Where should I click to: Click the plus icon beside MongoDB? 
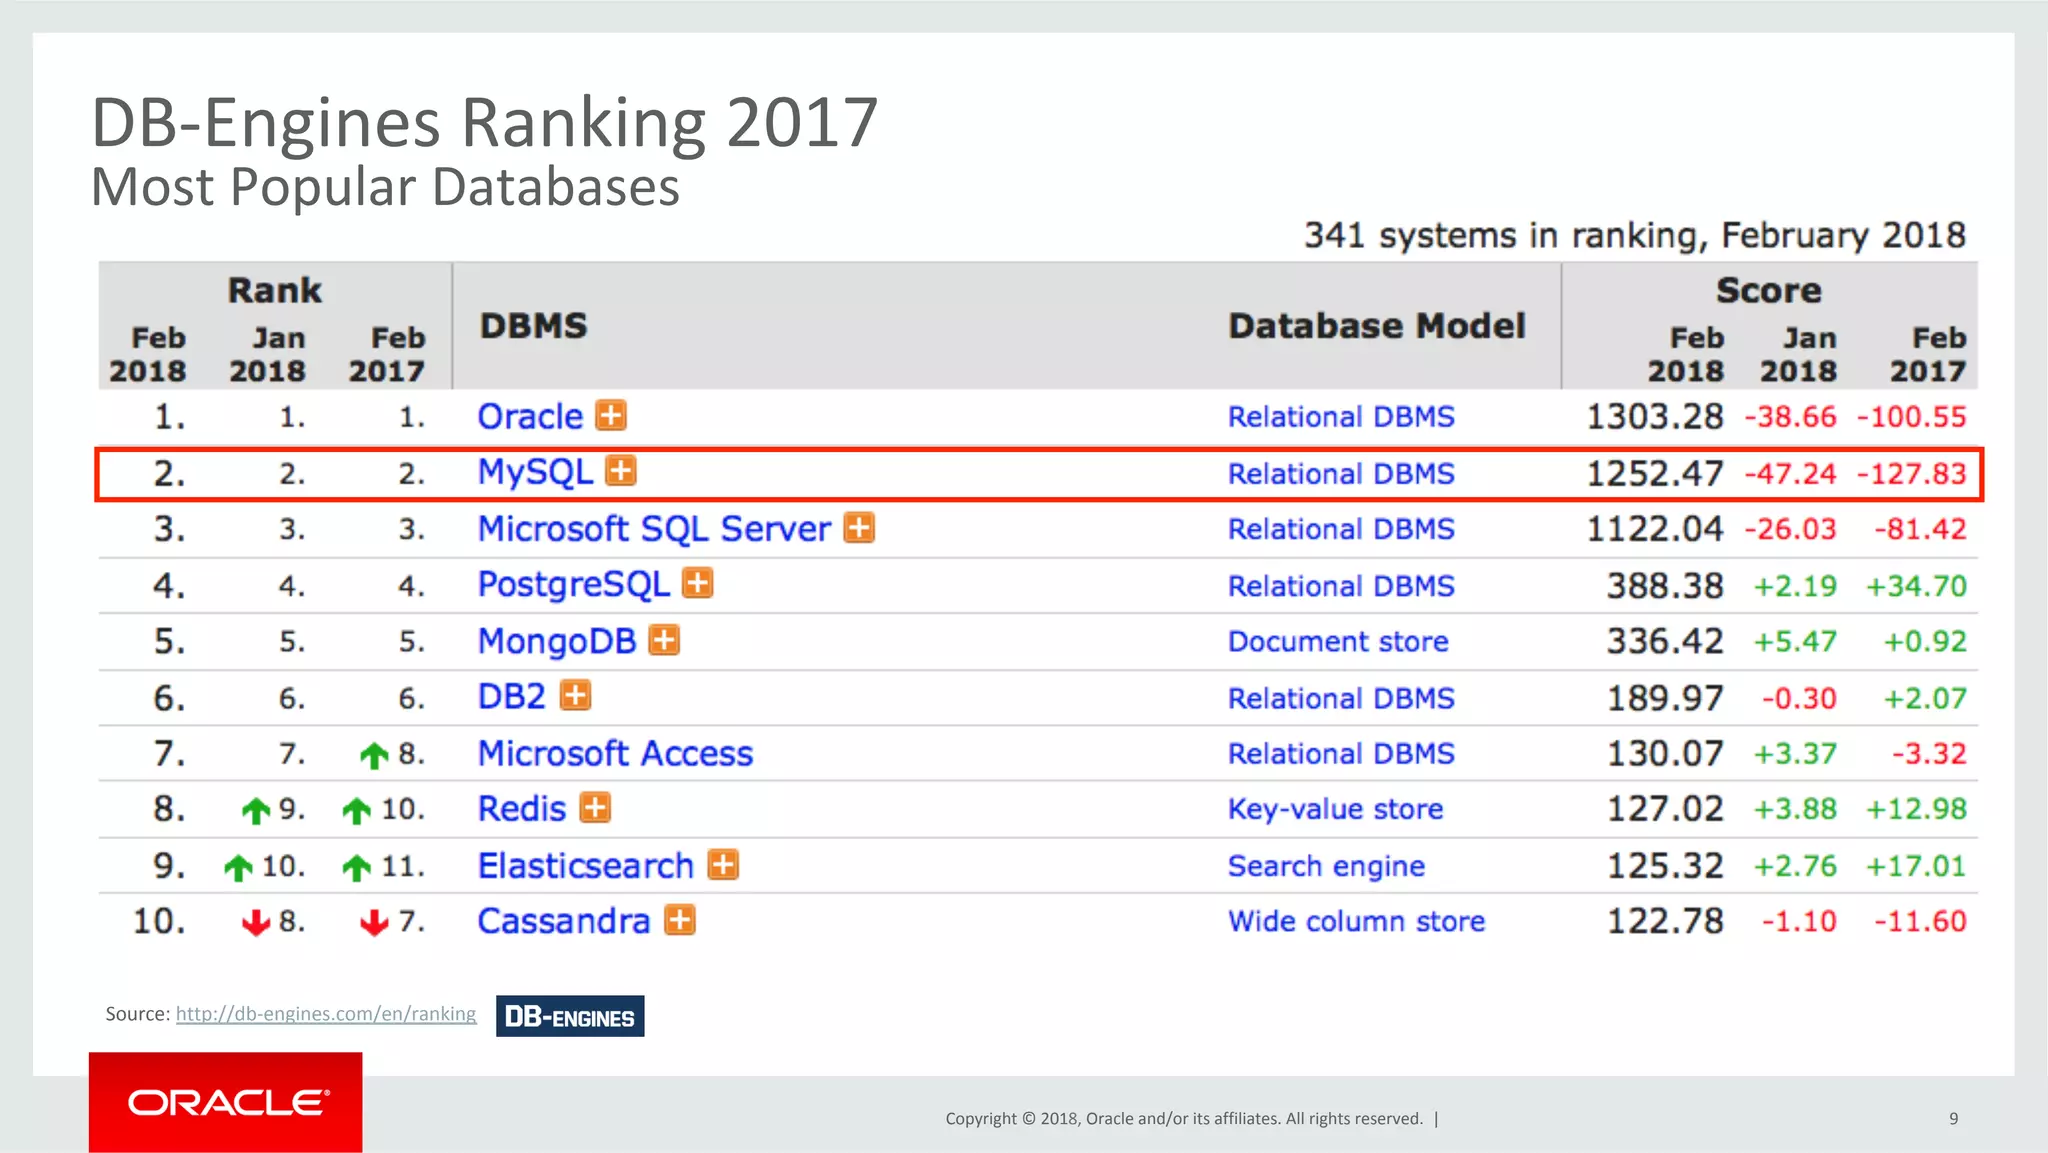tap(664, 640)
